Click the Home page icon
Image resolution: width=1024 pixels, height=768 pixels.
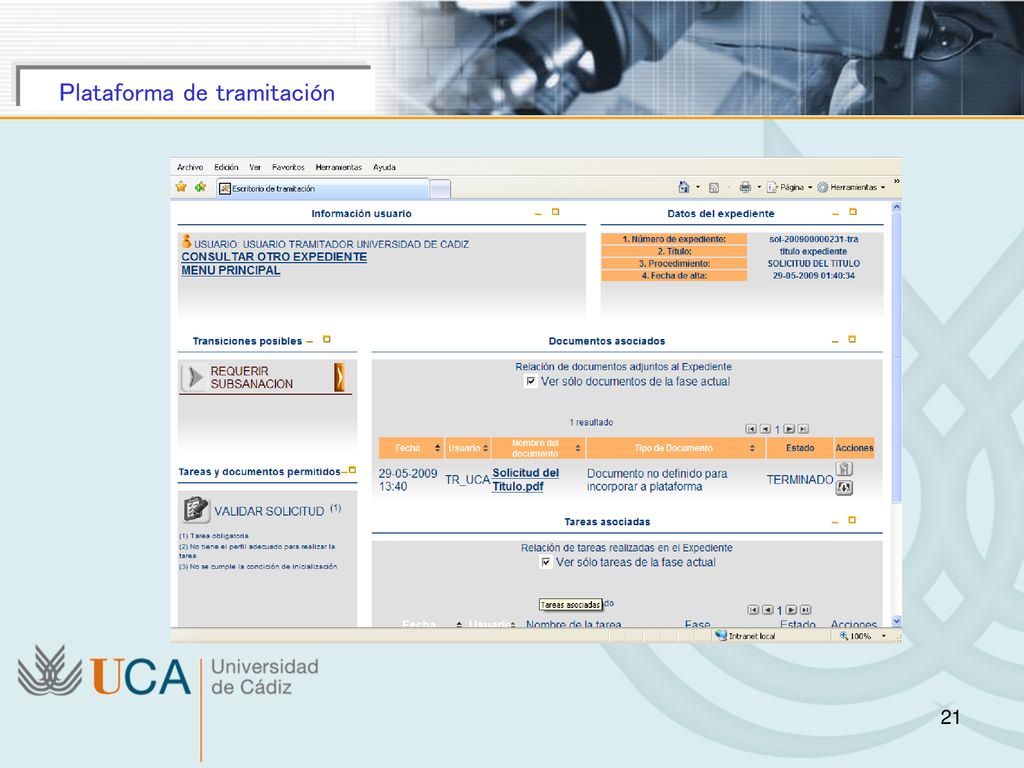[x=684, y=187]
